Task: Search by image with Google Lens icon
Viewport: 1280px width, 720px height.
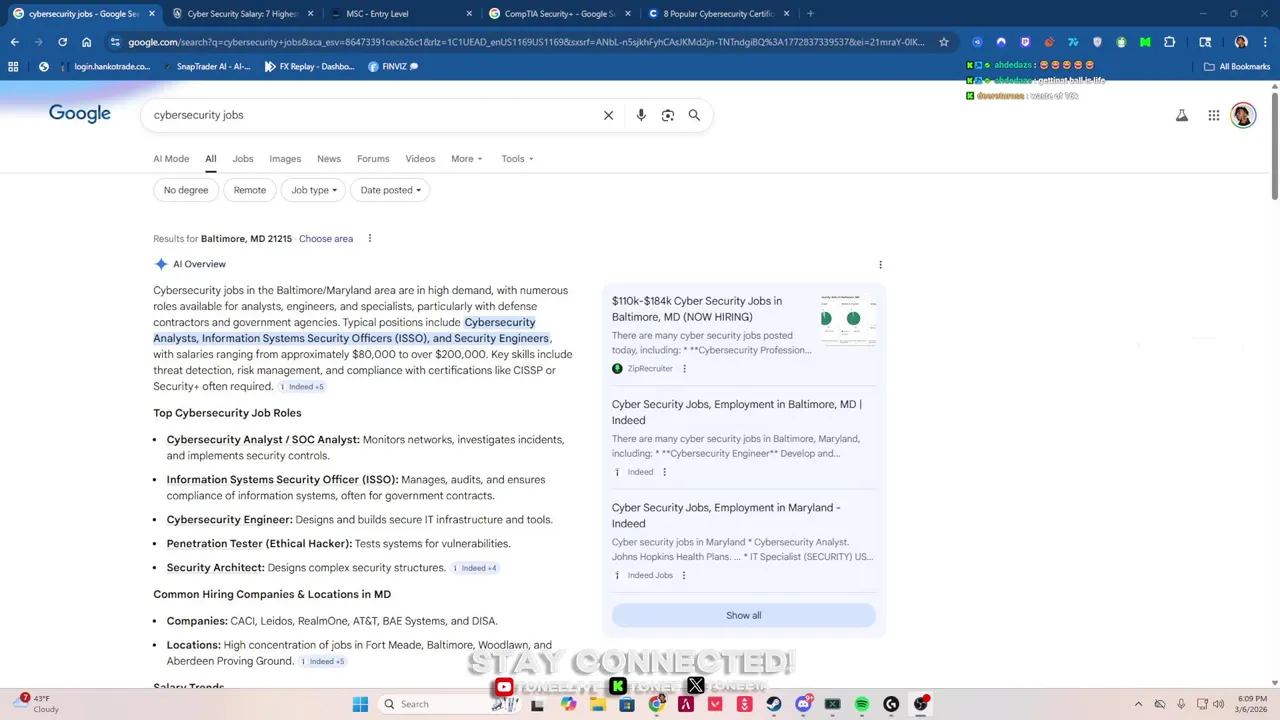Action: (668, 115)
